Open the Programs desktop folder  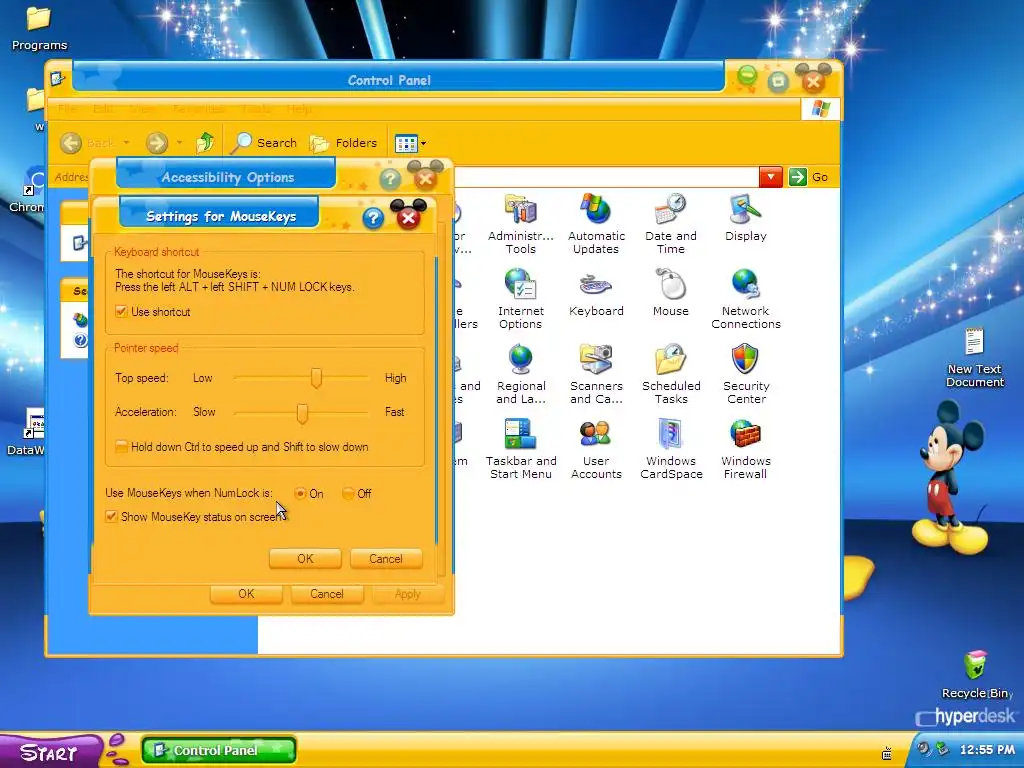click(x=39, y=29)
